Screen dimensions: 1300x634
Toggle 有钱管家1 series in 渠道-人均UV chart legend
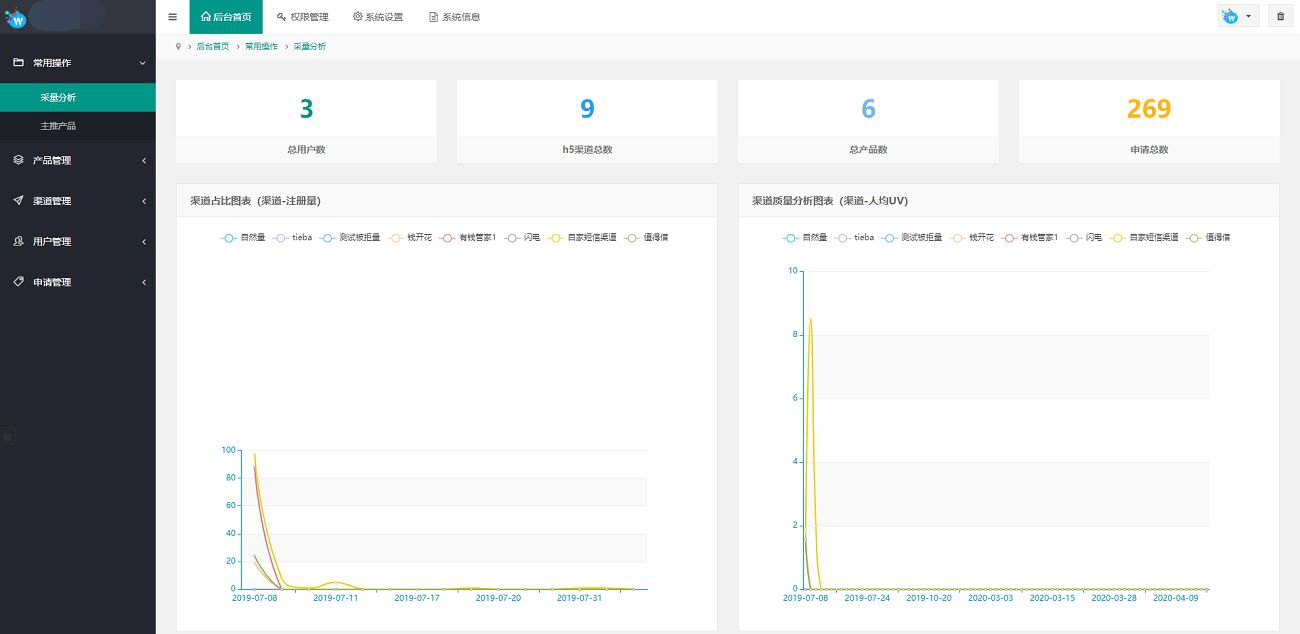pos(1030,238)
